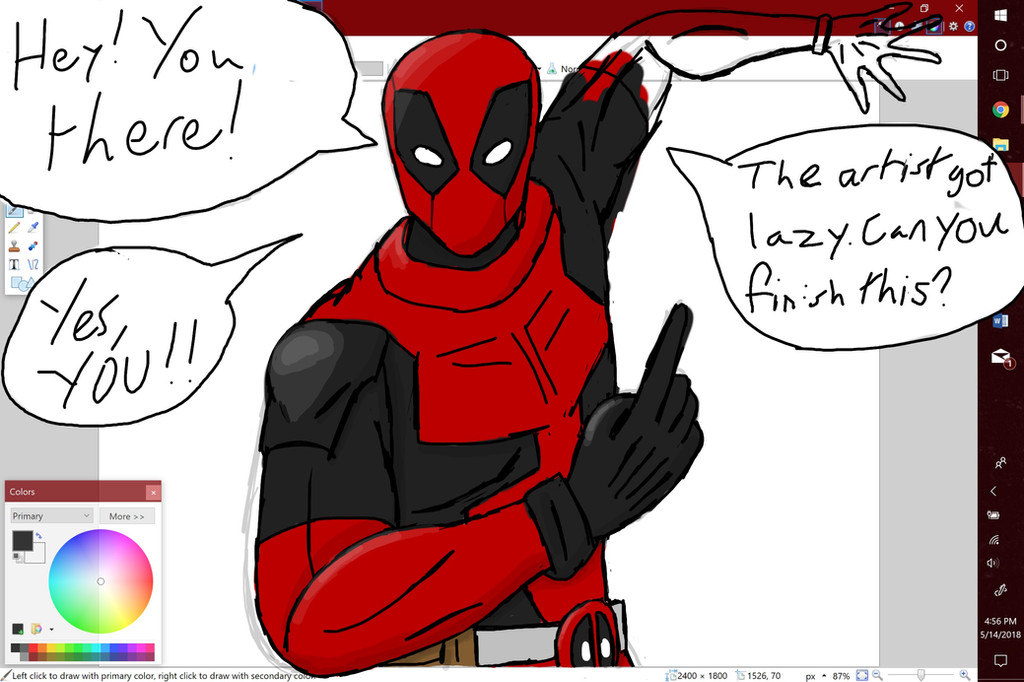1024x682 pixels.
Task: Swap primary and secondary colors
Action: click(39, 536)
